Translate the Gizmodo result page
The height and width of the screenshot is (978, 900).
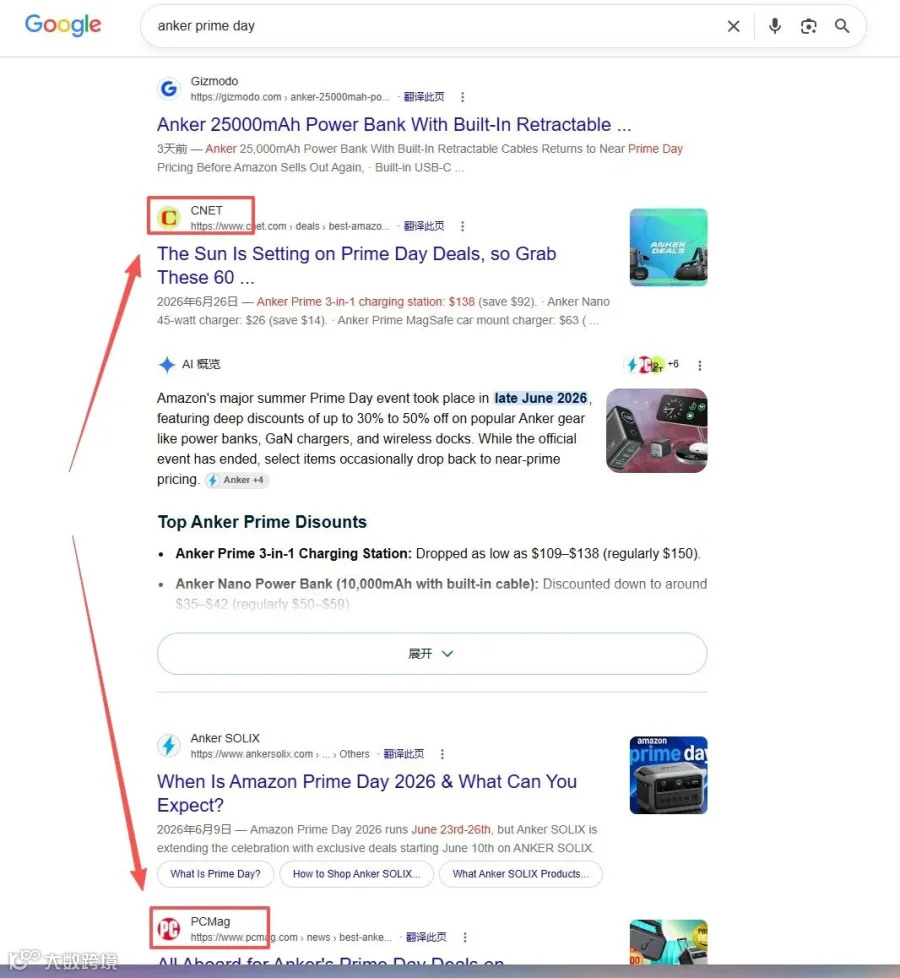click(423, 97)
